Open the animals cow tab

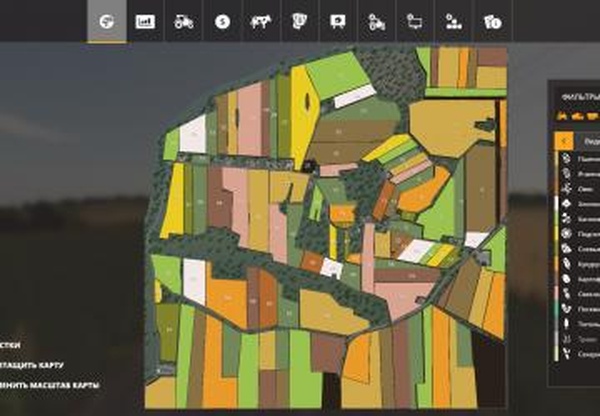pyautogui.click(x=261, y=21)
